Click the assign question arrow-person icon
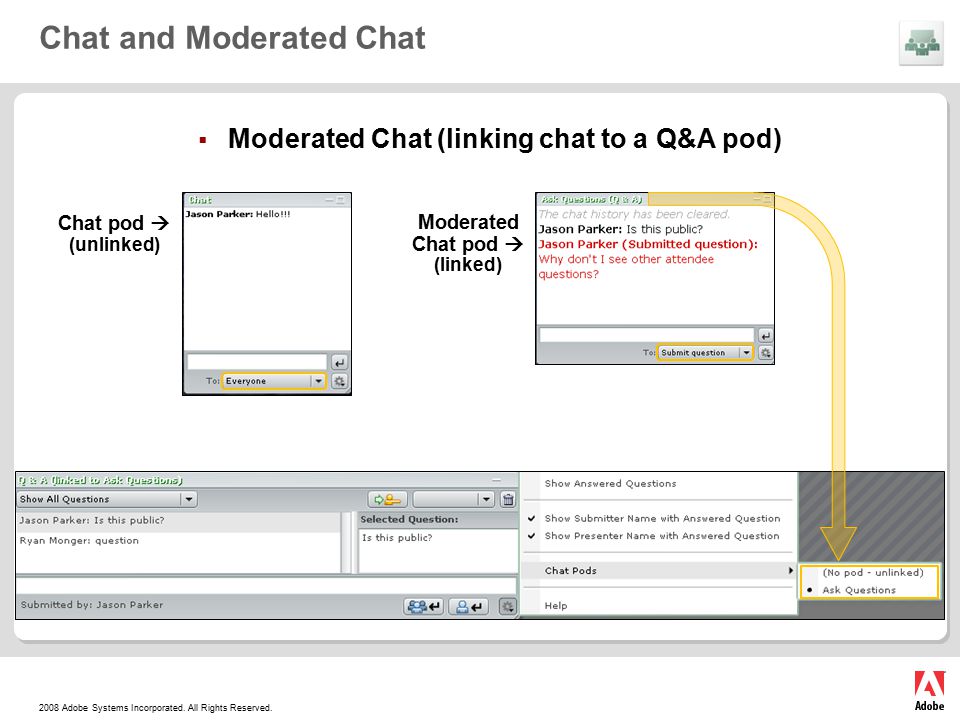This screenshot has height=720, width=960. (x=388, y=500)
